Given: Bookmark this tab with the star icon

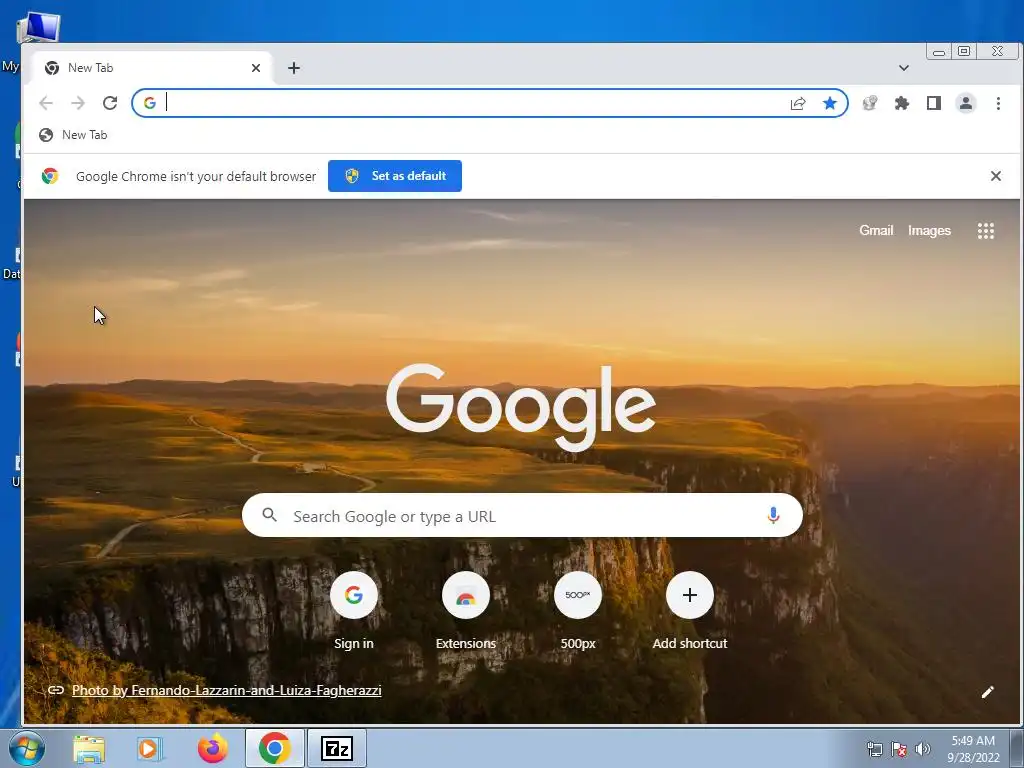Looking at the screenshot, I should click(x=829, y=103).
